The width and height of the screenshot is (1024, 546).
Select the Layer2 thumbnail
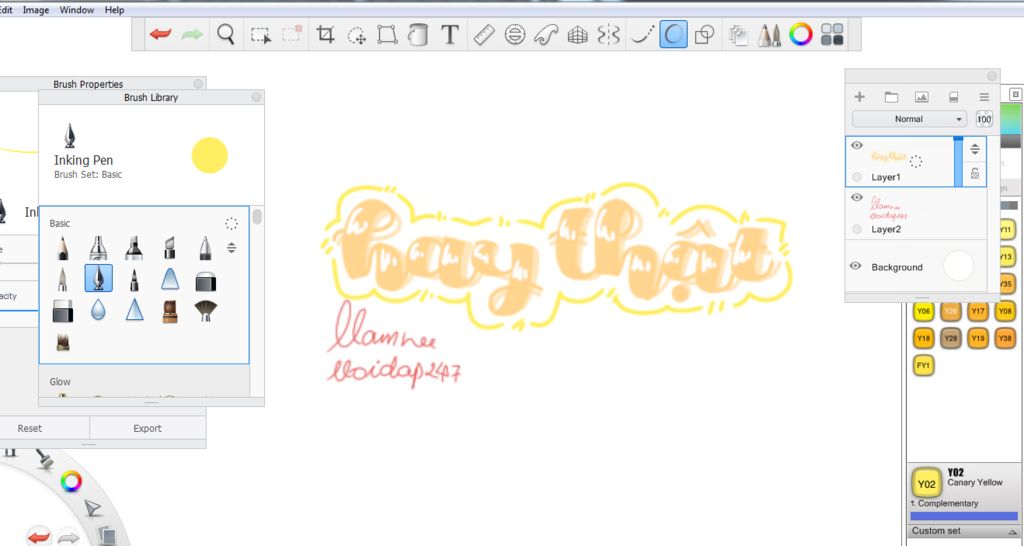point(888,208)
